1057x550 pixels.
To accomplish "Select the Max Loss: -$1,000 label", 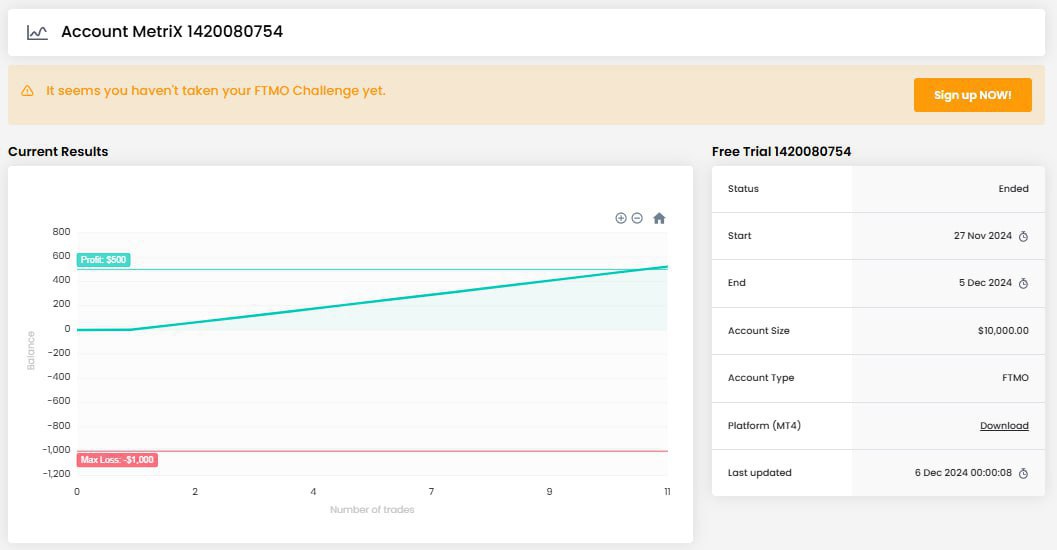I will (117, 460).
